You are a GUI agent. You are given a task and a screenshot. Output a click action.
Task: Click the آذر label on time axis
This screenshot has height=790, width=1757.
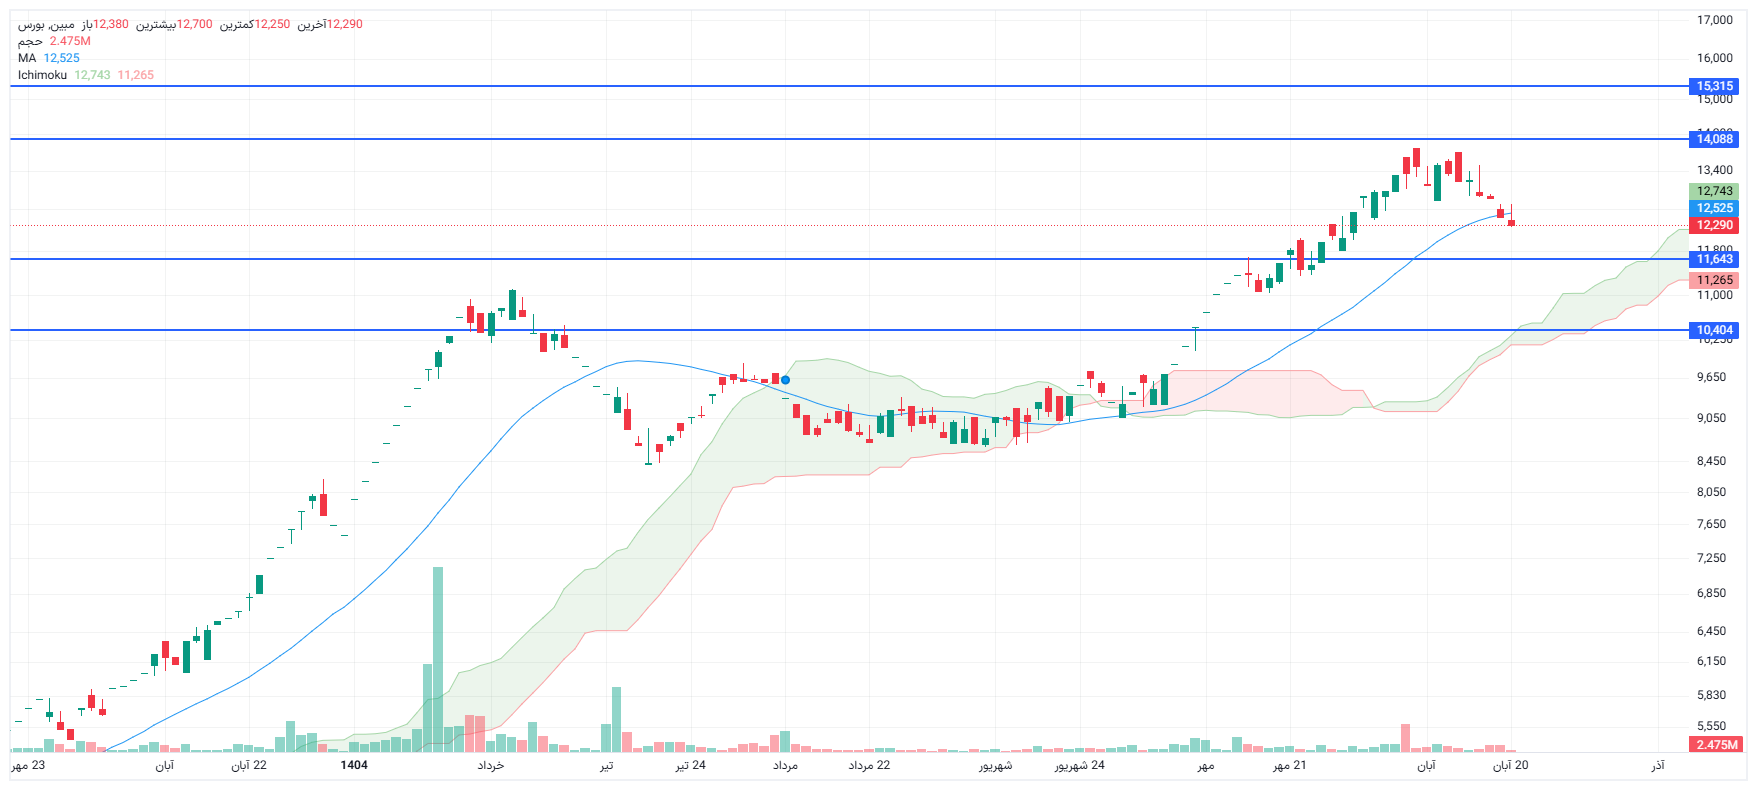1658,765
